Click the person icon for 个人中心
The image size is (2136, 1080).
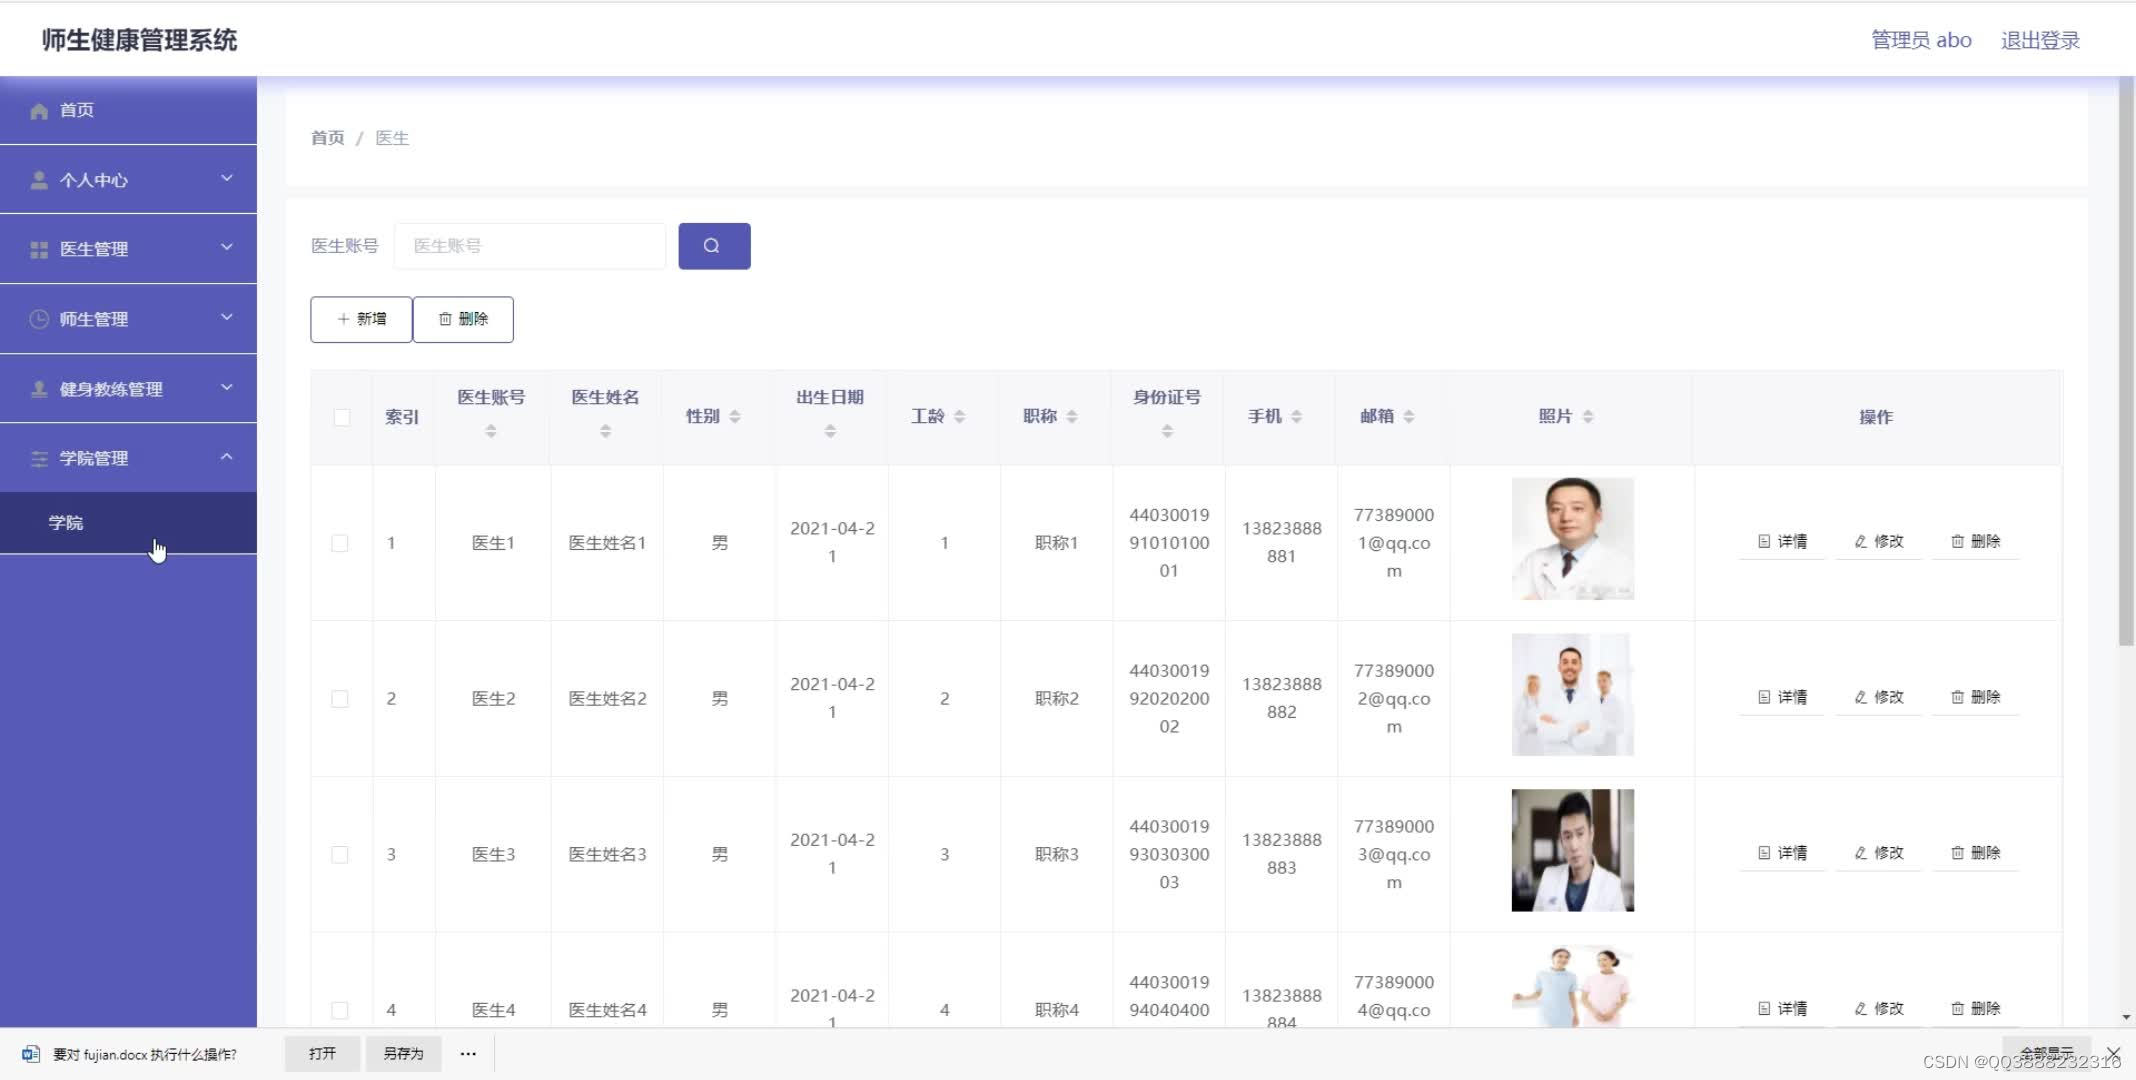[x=38, y=180]
